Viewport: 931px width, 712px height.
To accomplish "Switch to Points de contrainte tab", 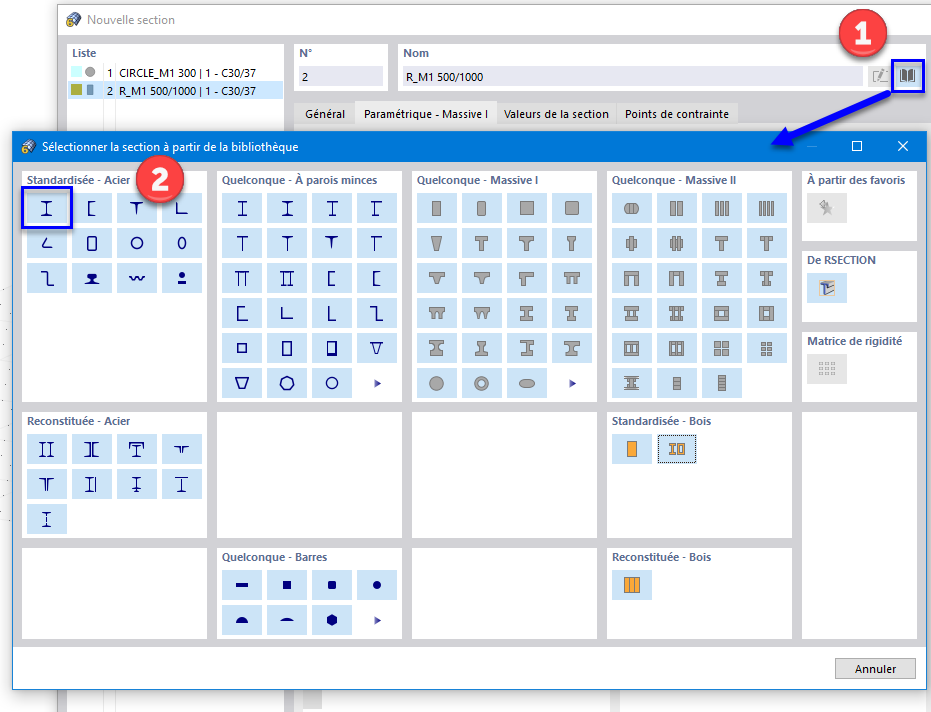I will coord(677,114).
